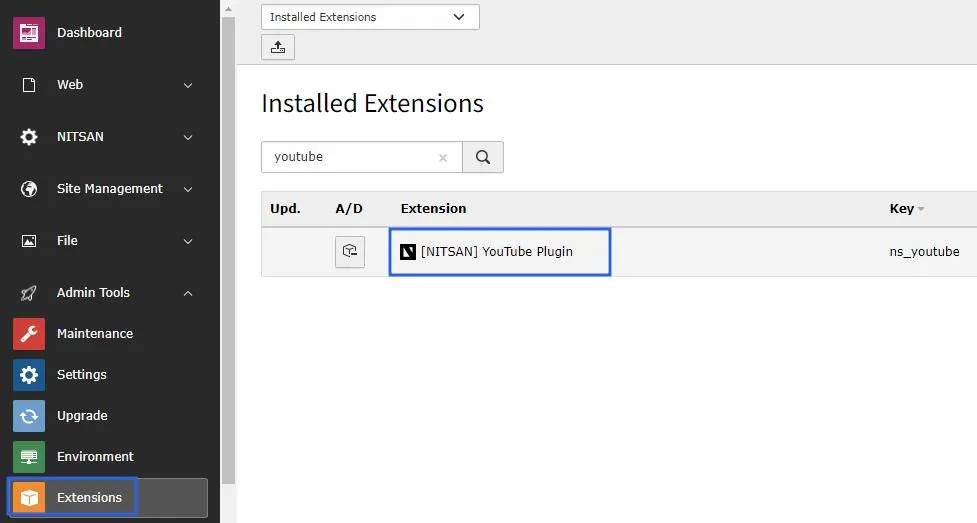Click the A/D column header
This screenshot has width=977, height=523.
coord(349,209)
